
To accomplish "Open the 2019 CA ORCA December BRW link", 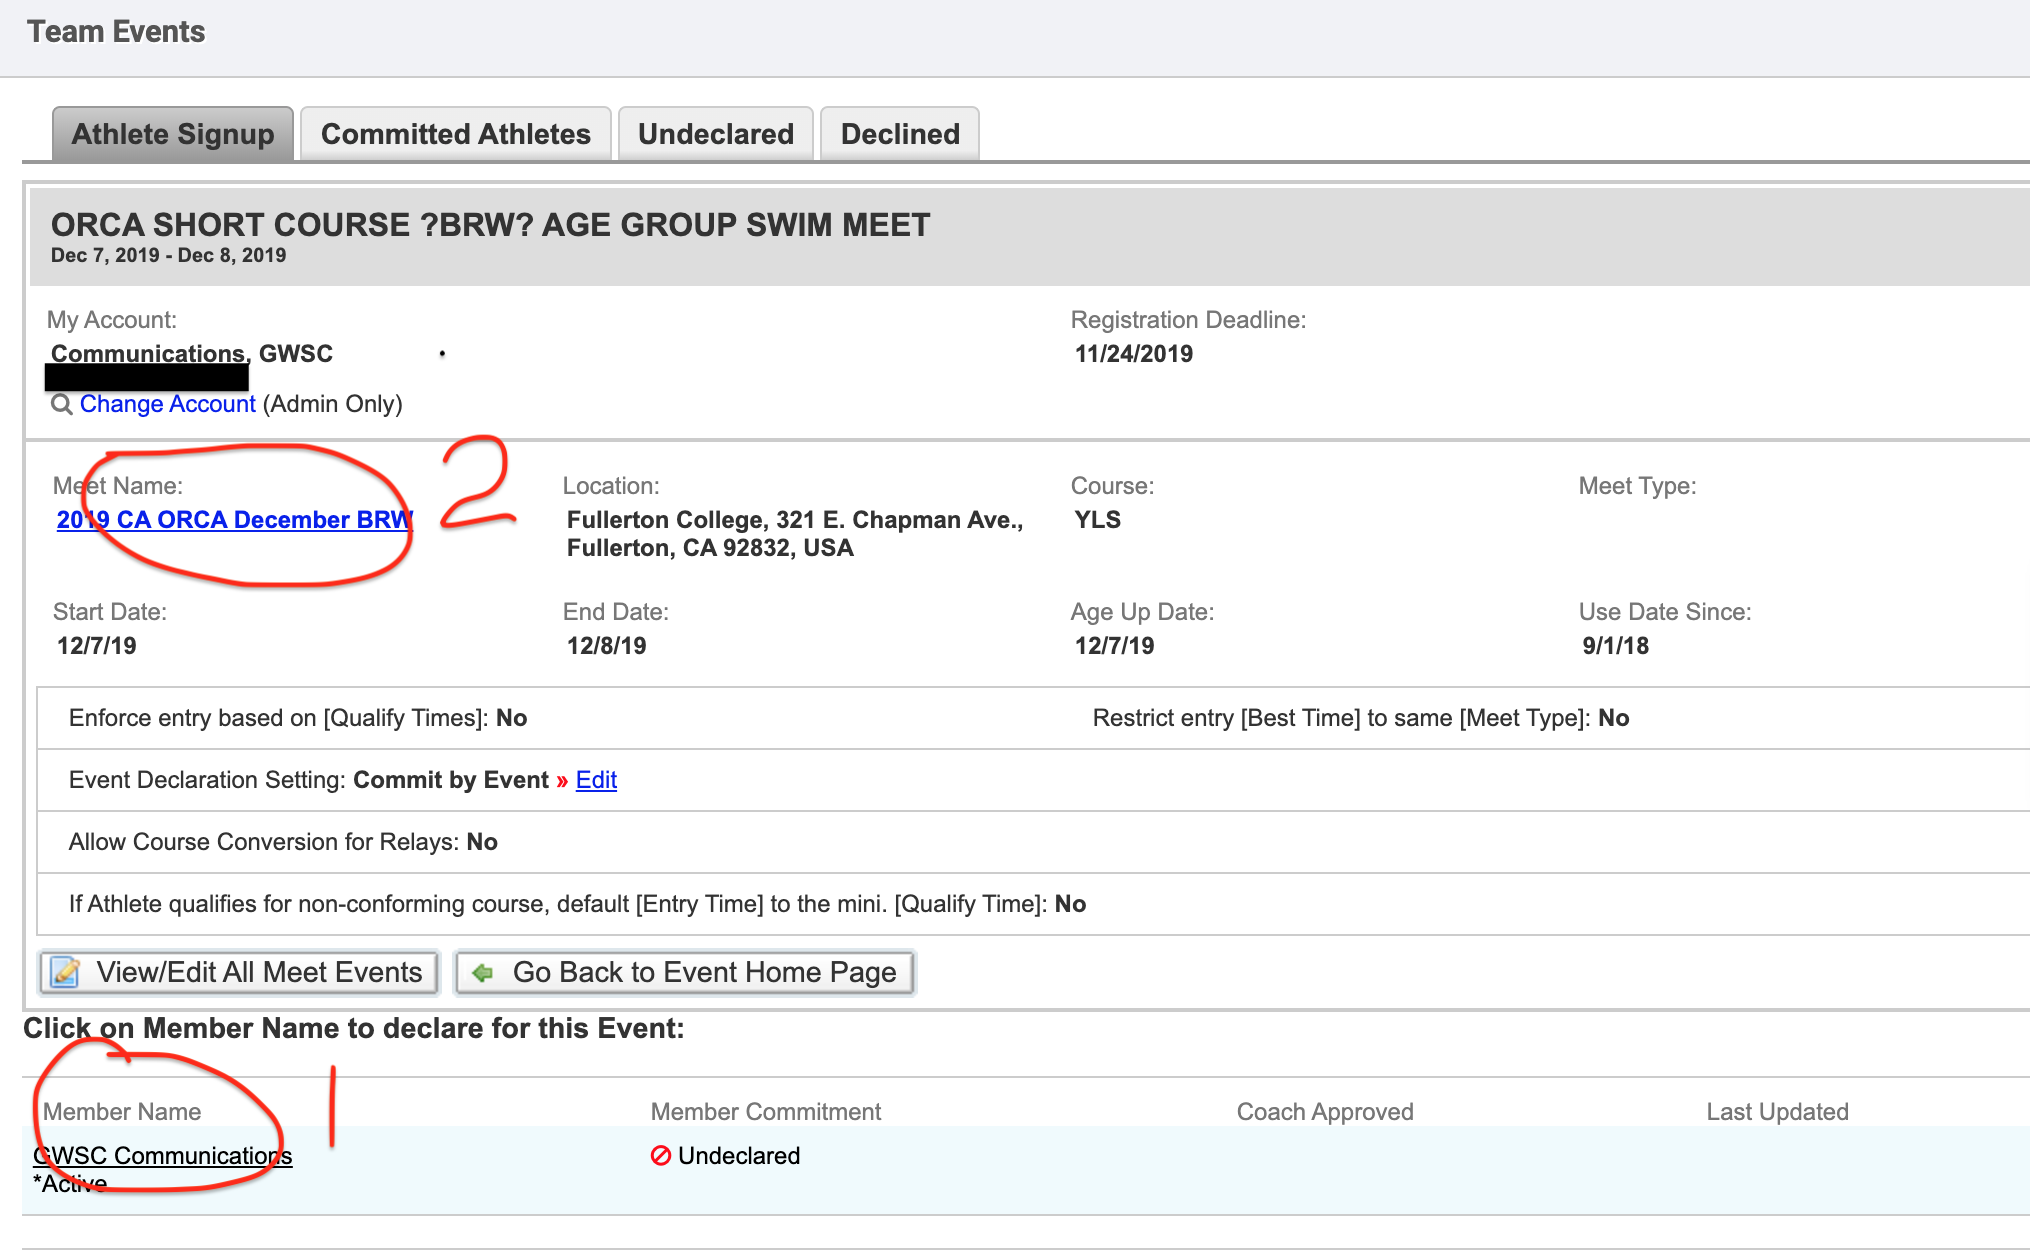I will pos(234,520).
